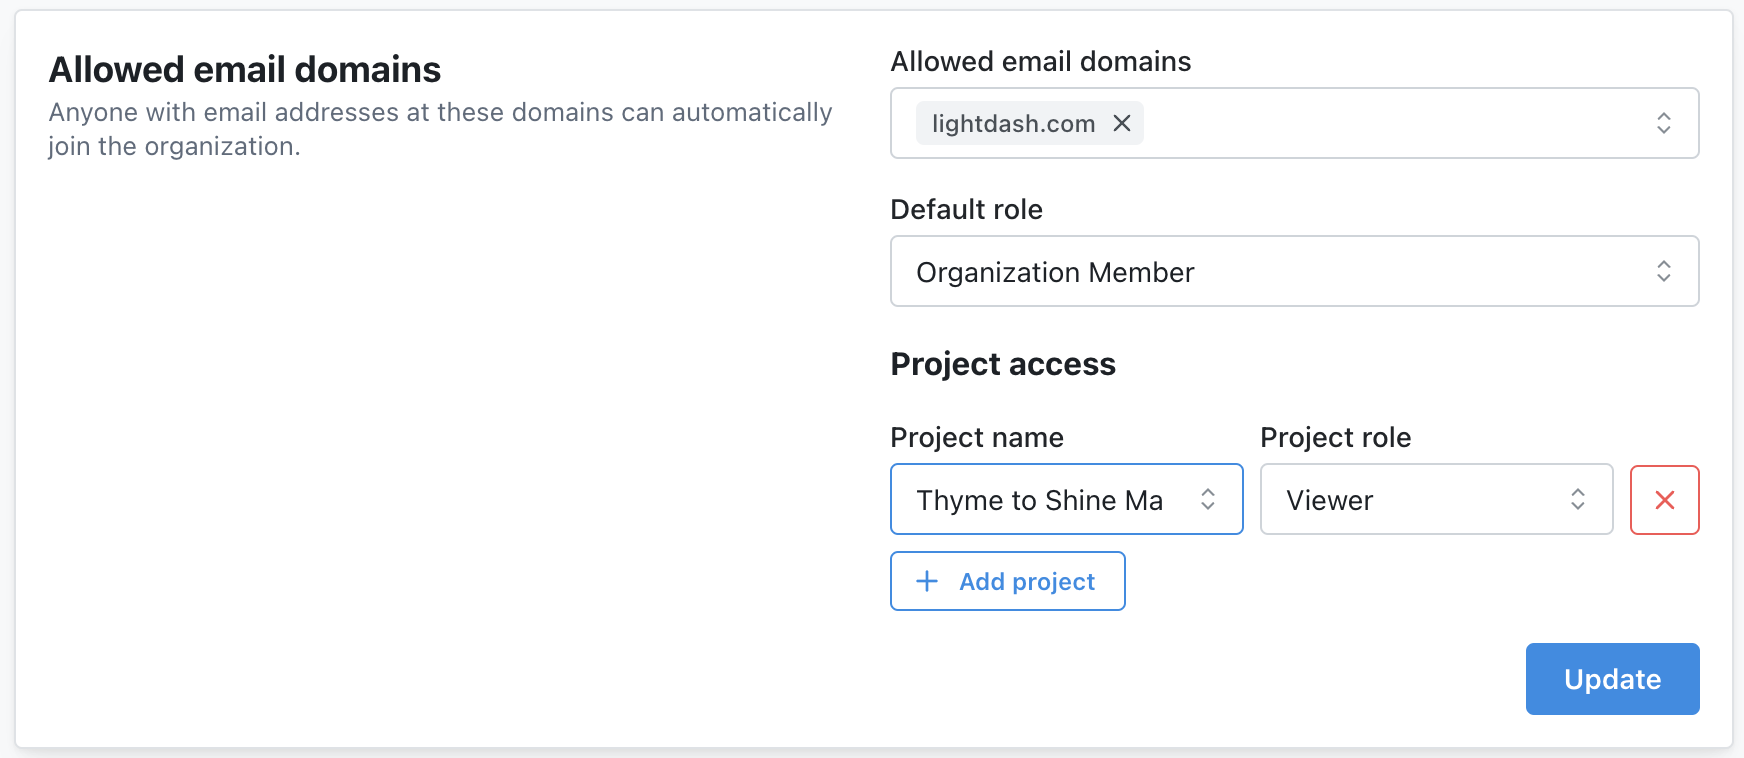The width and height of the screenshot is (1744, 758).
Task: Click the chevron arrows in Project name field
Action: click(1208, 499)
